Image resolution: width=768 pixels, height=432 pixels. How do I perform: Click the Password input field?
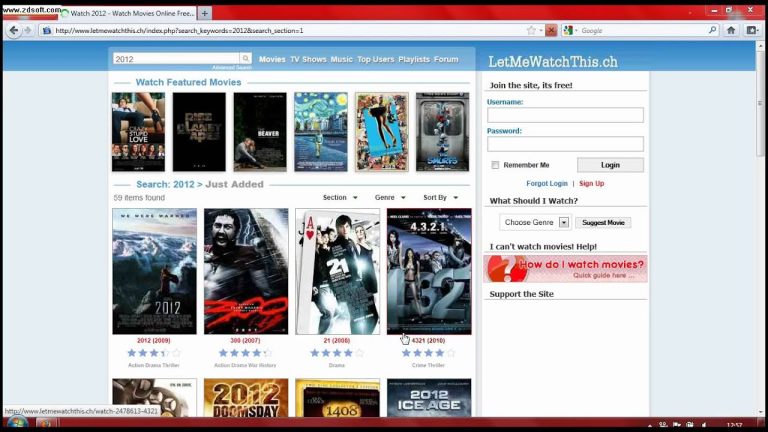(x=565, y=144)
